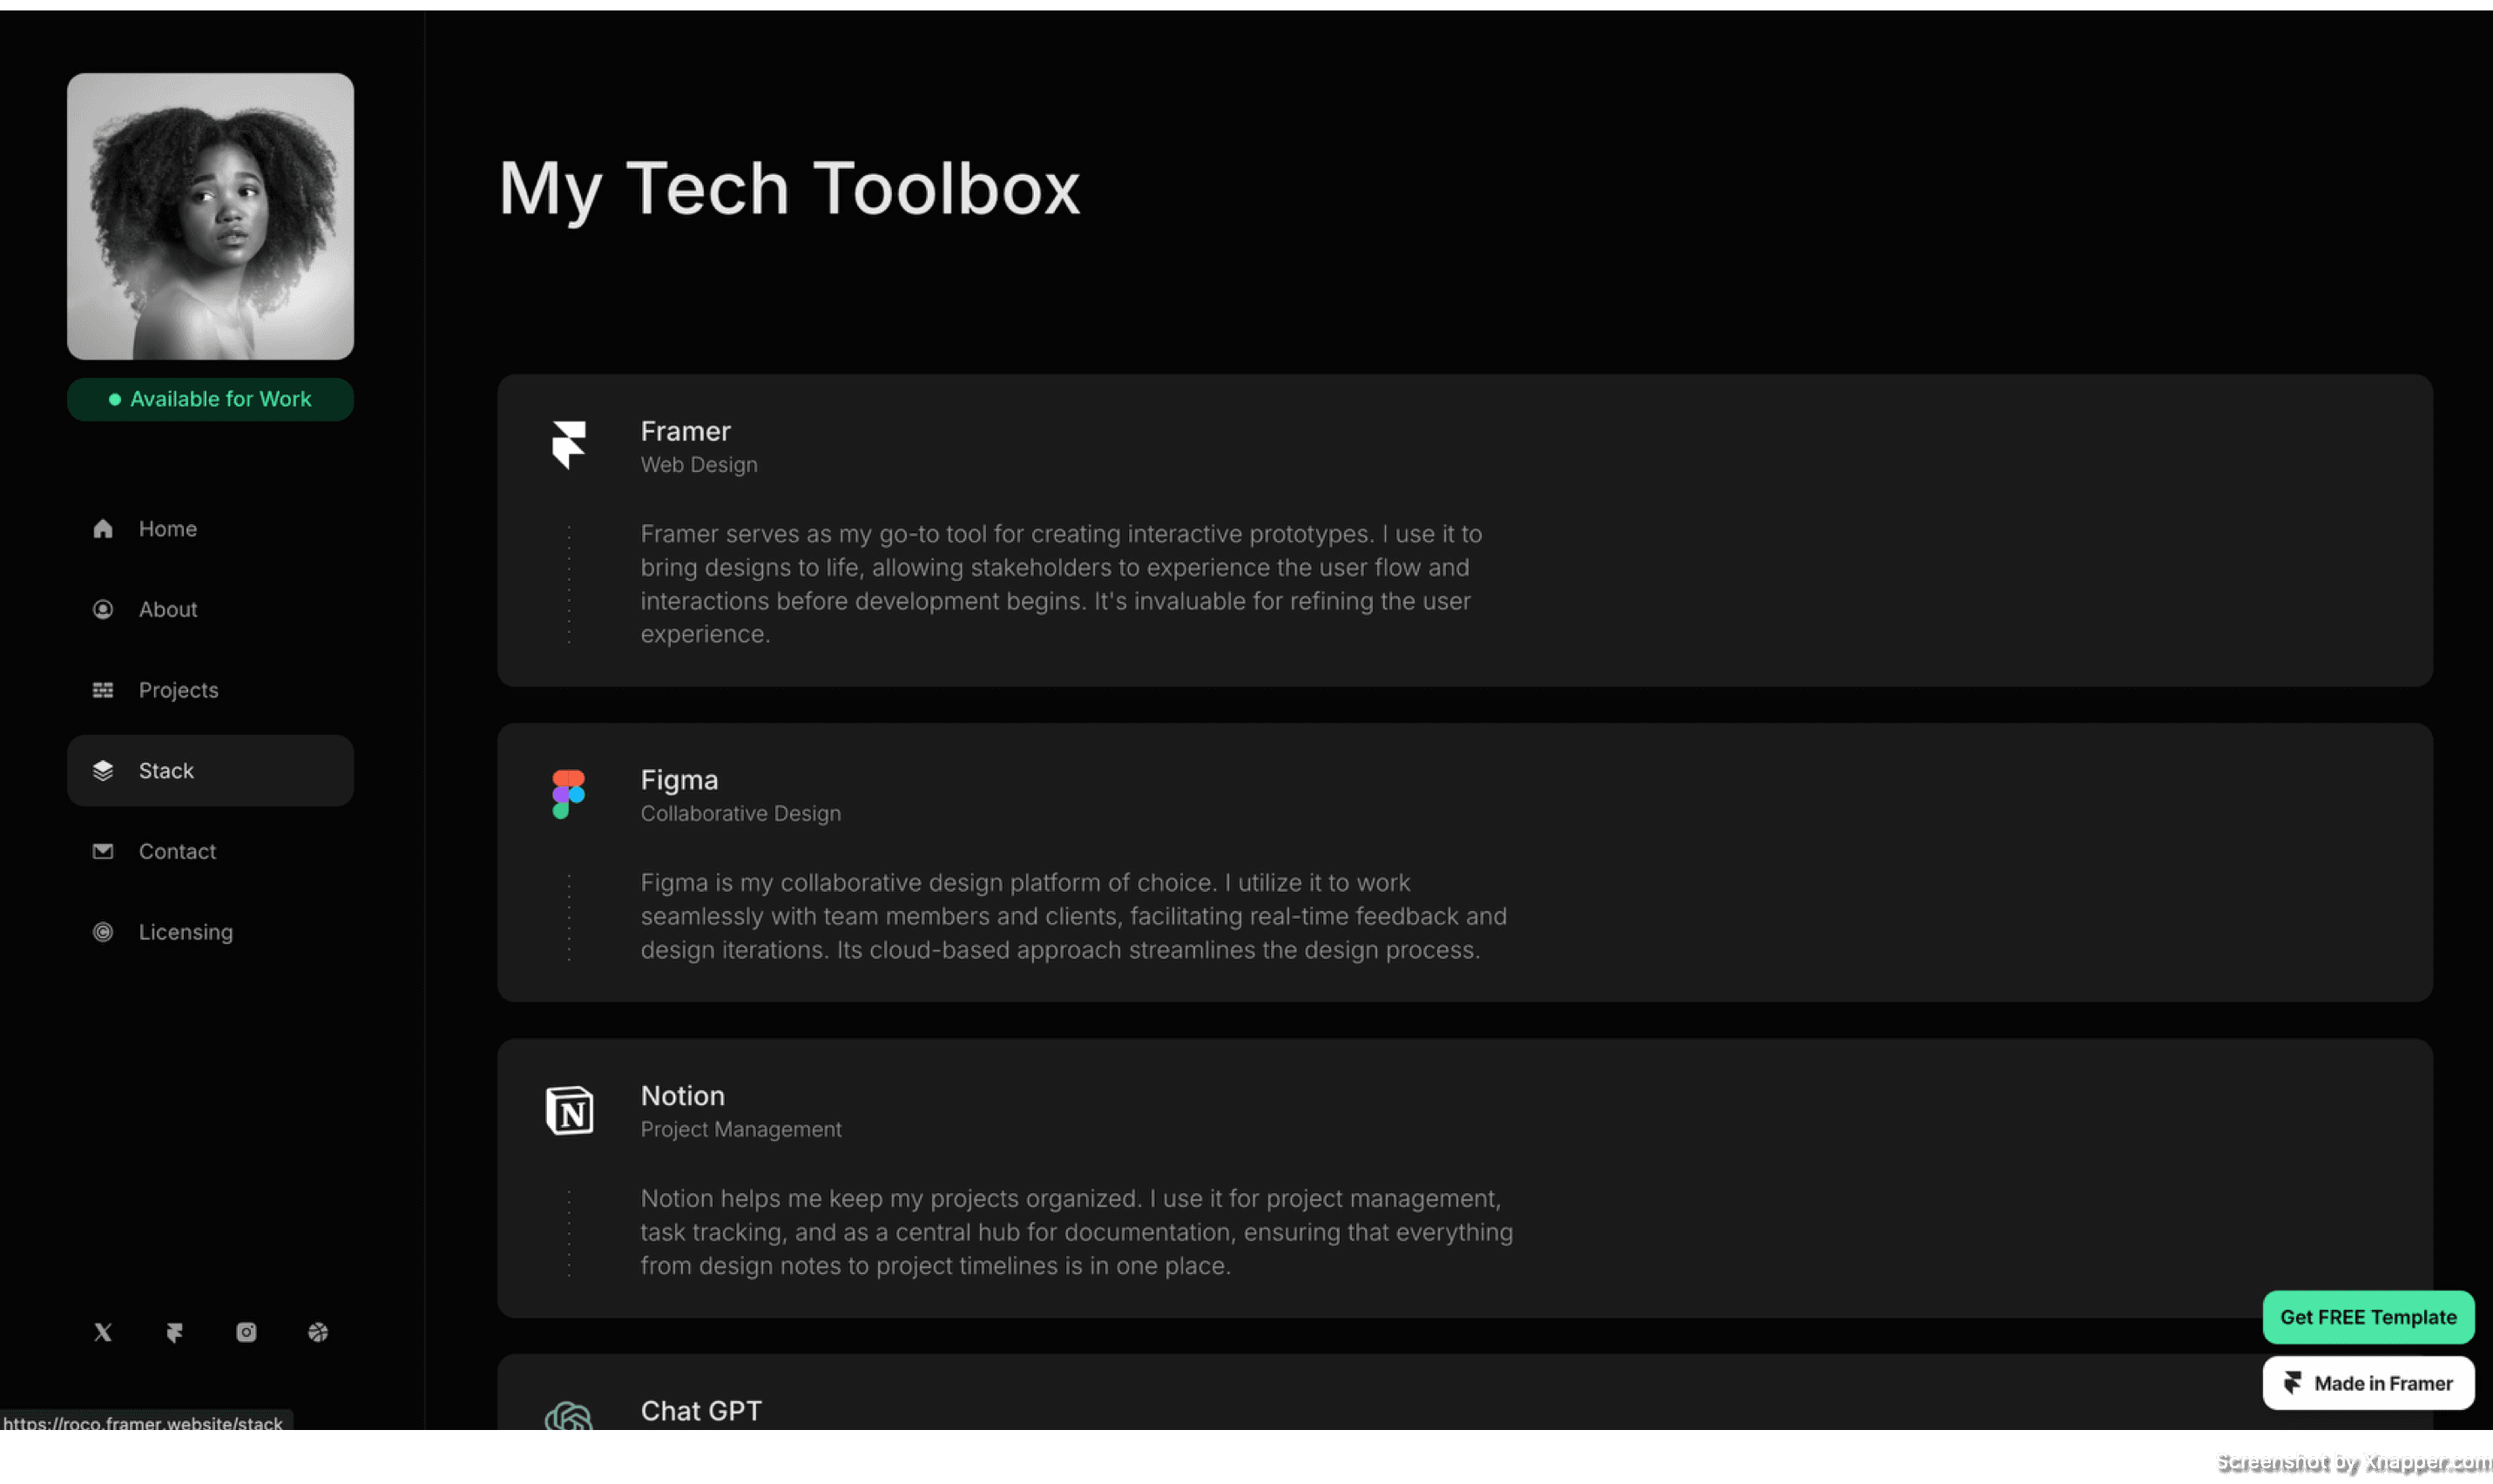This screenshot has width=2493, height=1484.
Task: Click the Instagram social icon
Action: point(246,1332)
